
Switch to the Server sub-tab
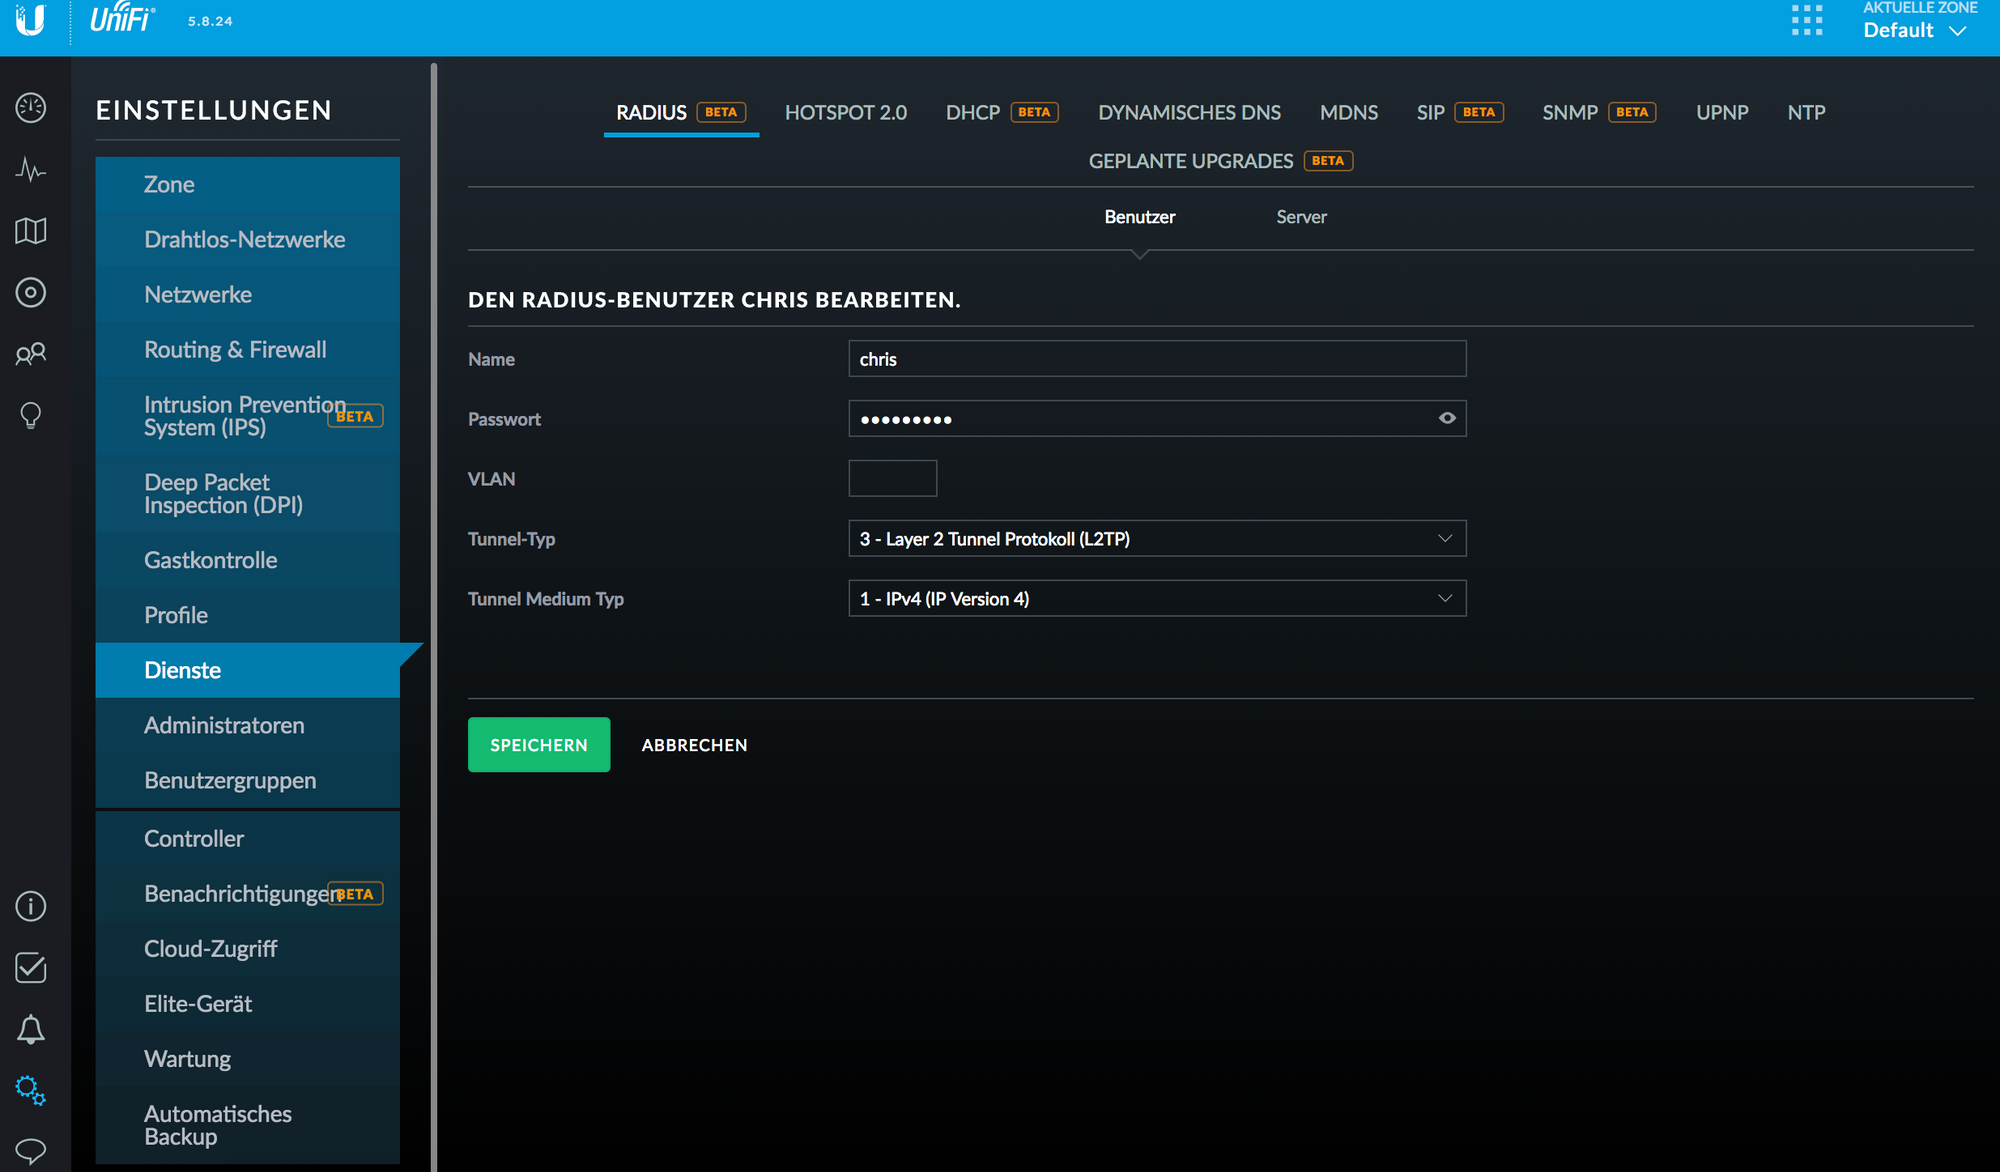click(x=1301, y=217)
